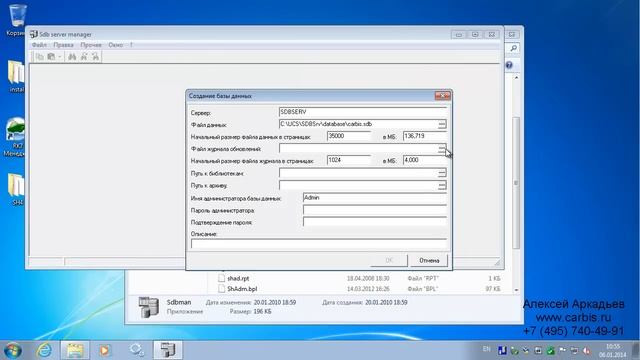Click the Explorer help question icon
Screen dimensions: 640x360
pos(509,65)
